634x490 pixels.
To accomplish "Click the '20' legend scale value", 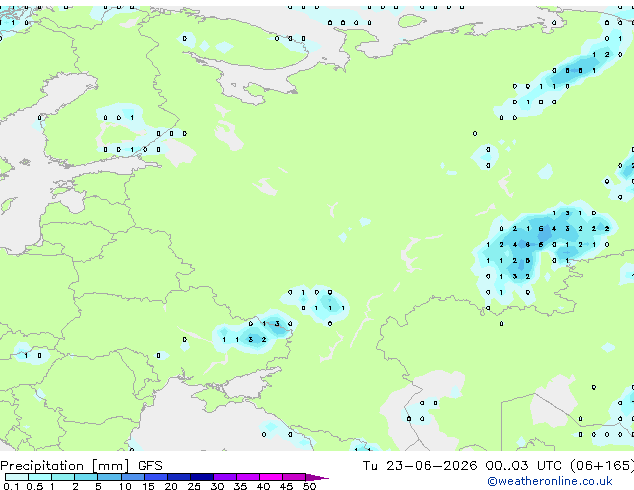I will [x=171, y=486].
